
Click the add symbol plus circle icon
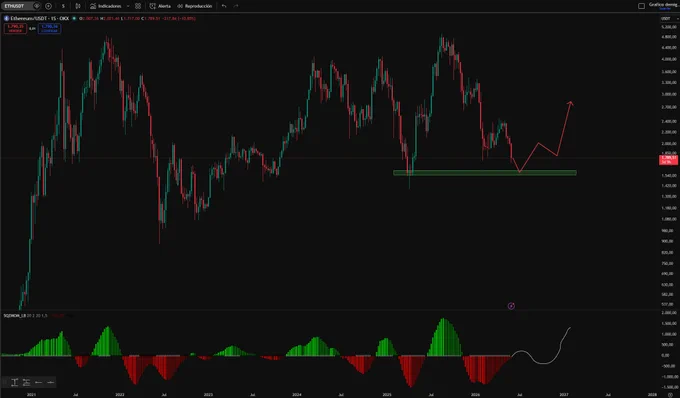click(x=48, y=6)
